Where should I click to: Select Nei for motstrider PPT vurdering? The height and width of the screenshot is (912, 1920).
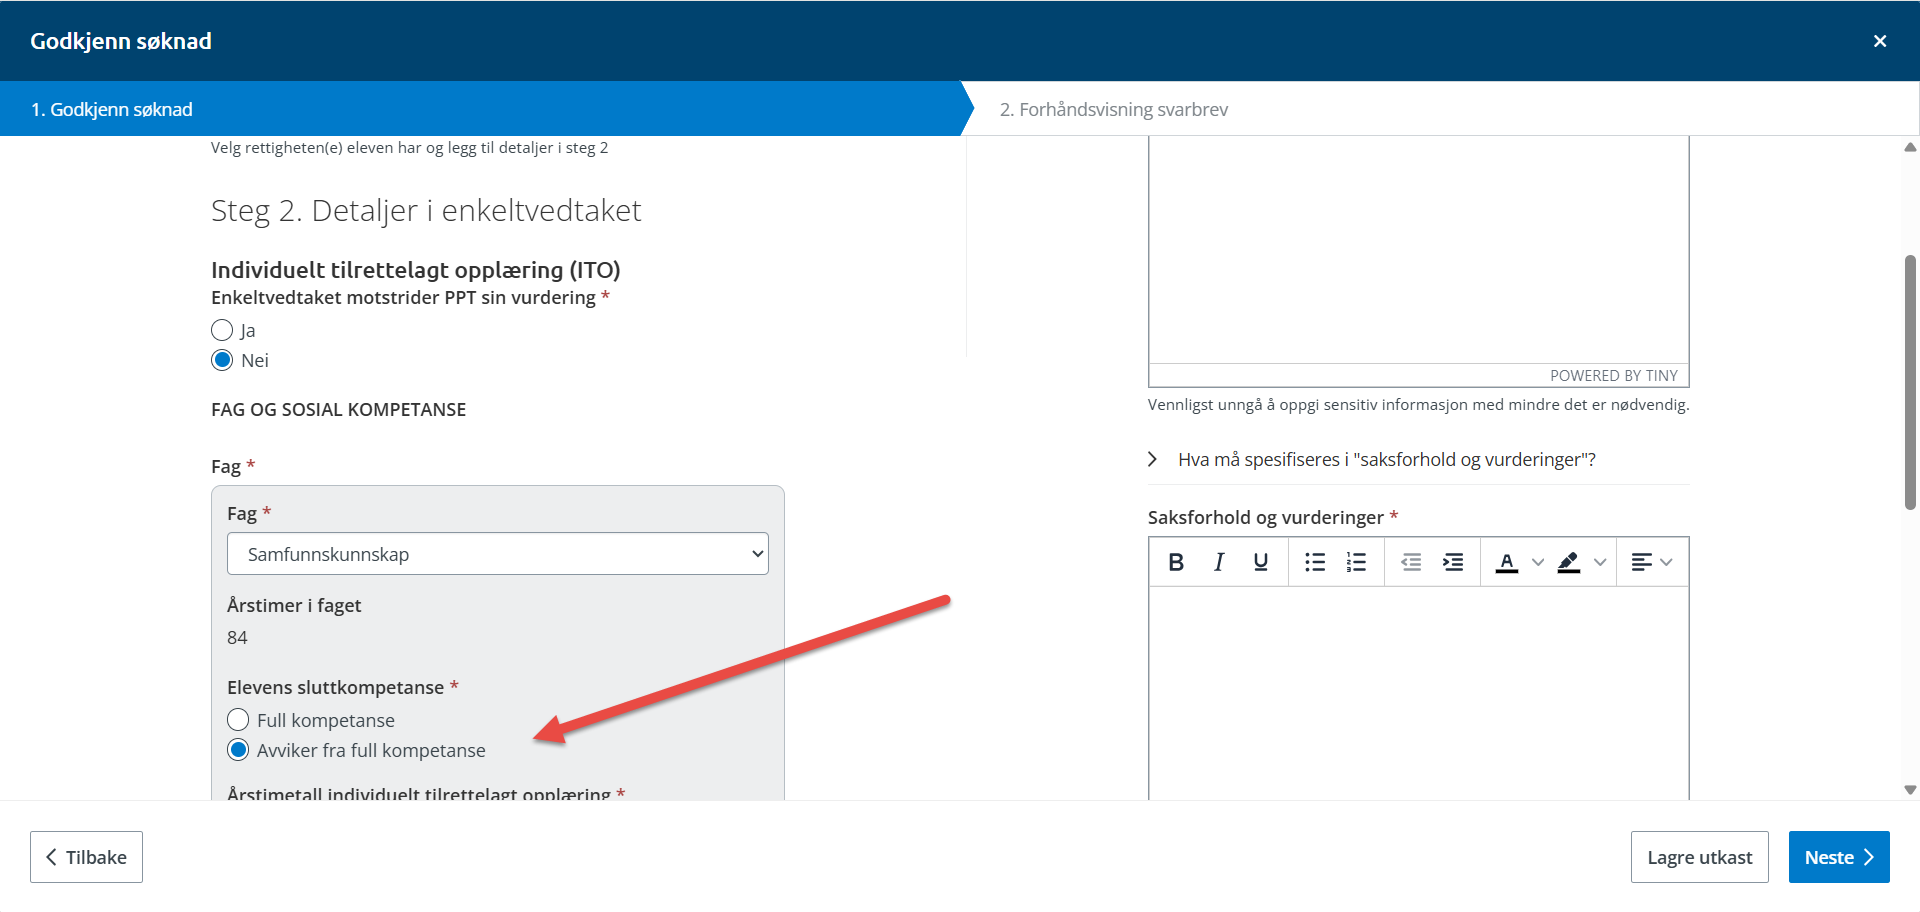(x=222, y=360)
